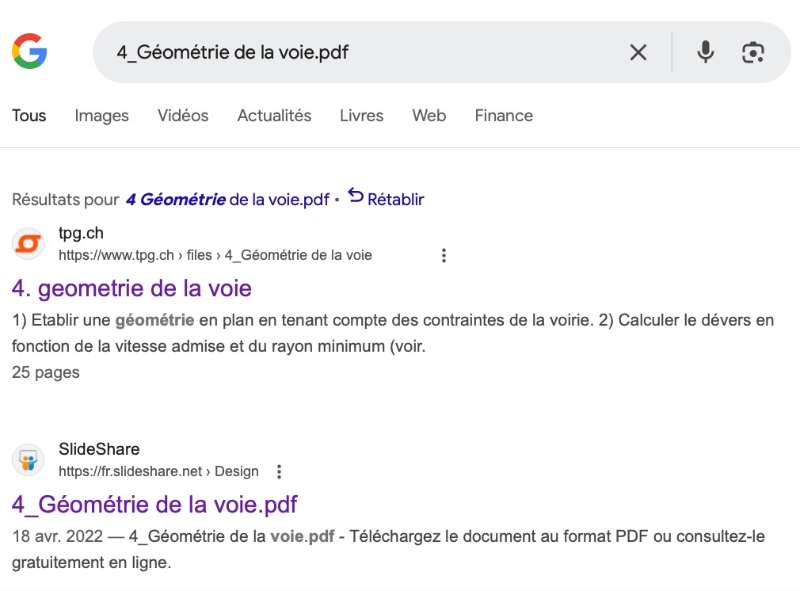Click the tpg.ch site favicon
This screenshot has width=800, height=591.
[x=28, y=244]
